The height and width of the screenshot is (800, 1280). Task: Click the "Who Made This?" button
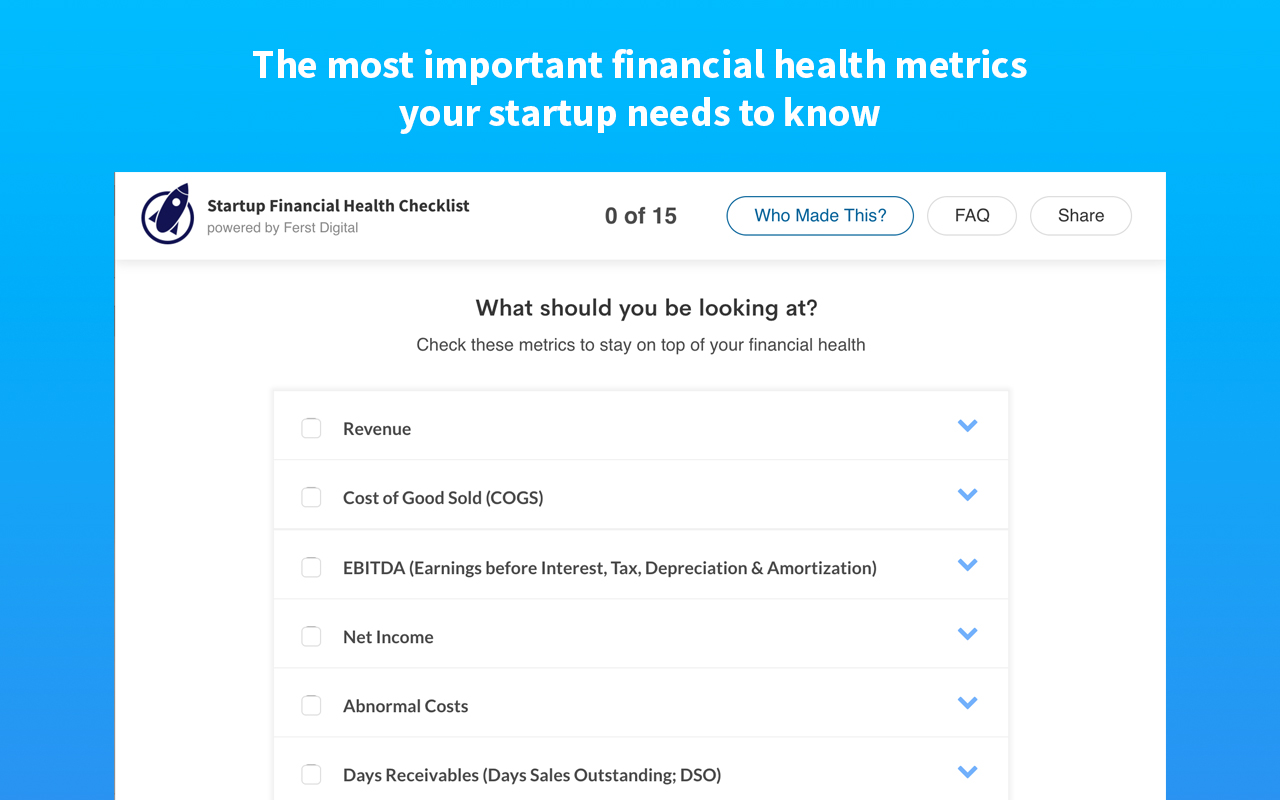820,215
